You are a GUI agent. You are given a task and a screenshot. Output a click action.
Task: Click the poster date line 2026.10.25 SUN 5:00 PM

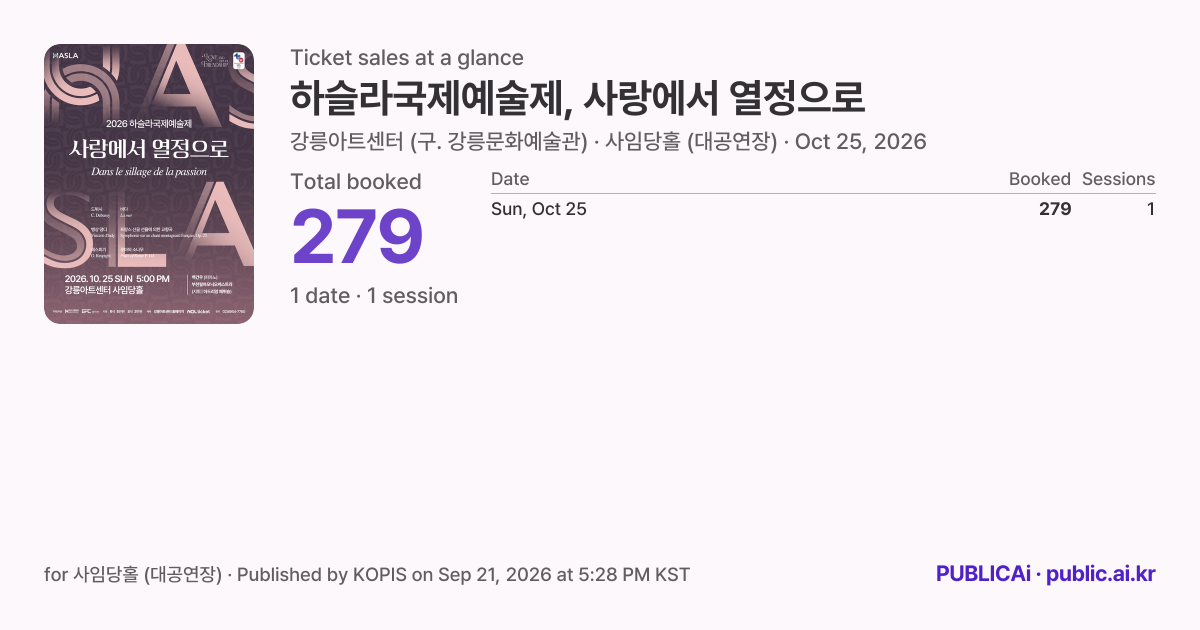tap(117, 278)
